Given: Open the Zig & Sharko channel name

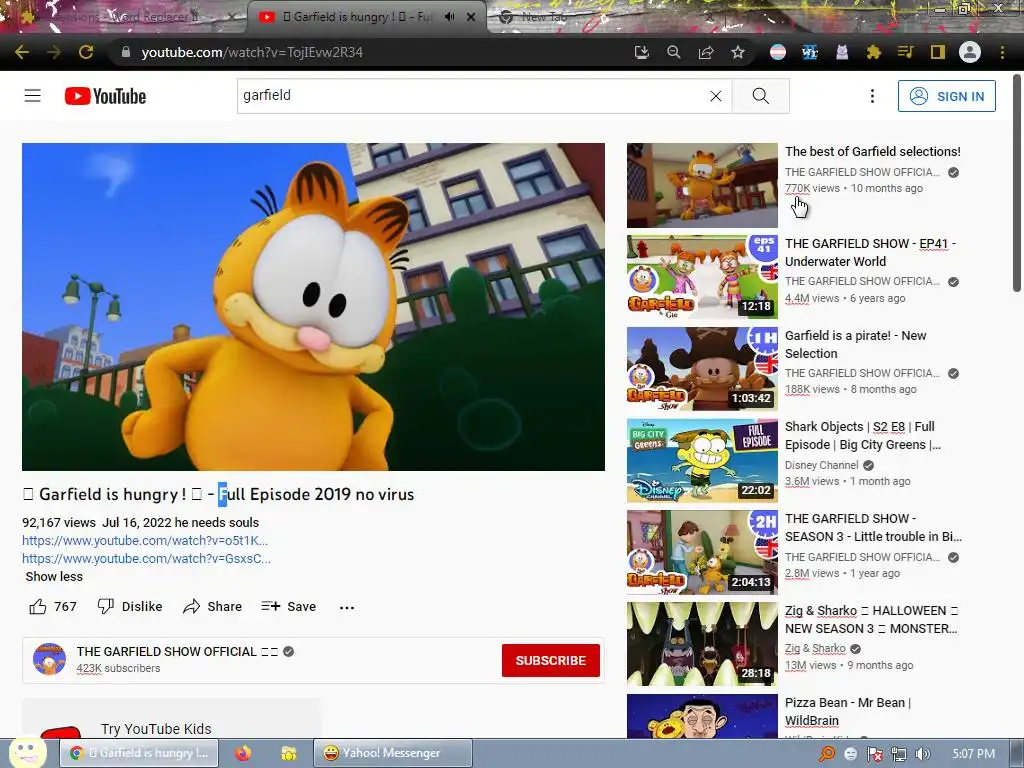Looking at the screenshot, I should (815, 648).
